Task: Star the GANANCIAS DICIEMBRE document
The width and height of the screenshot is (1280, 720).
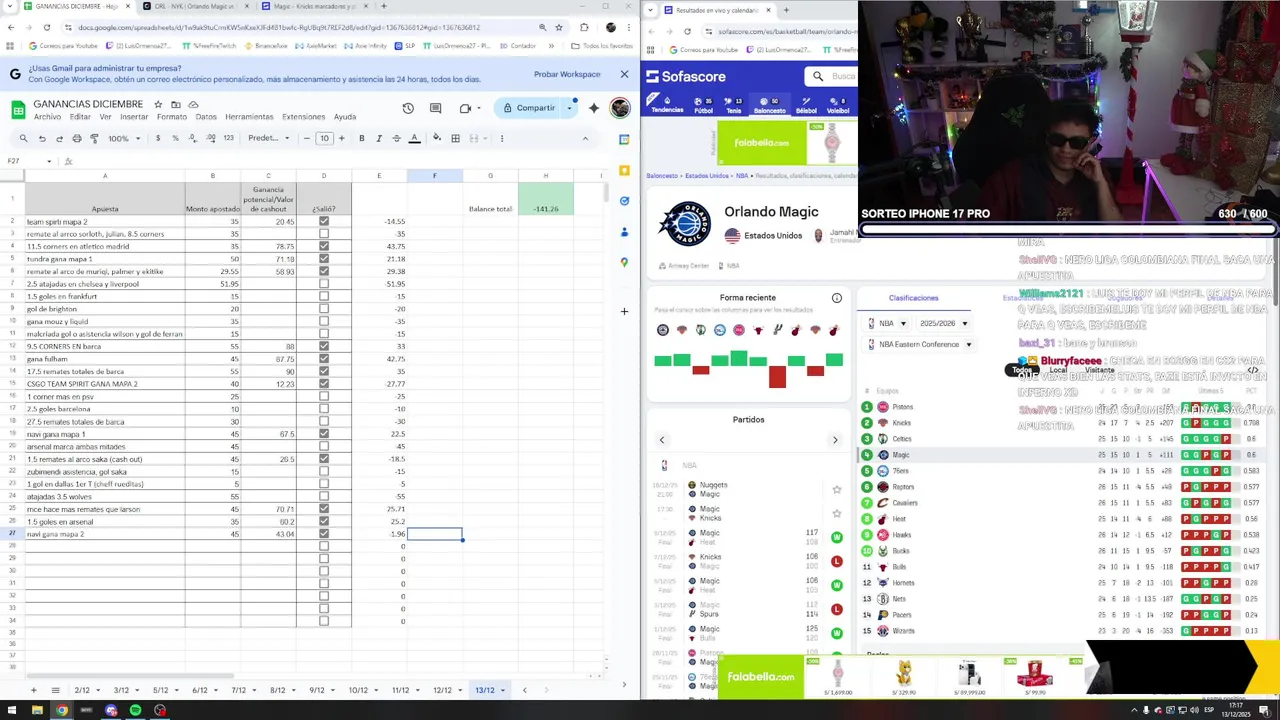Action: pos(158,104)
